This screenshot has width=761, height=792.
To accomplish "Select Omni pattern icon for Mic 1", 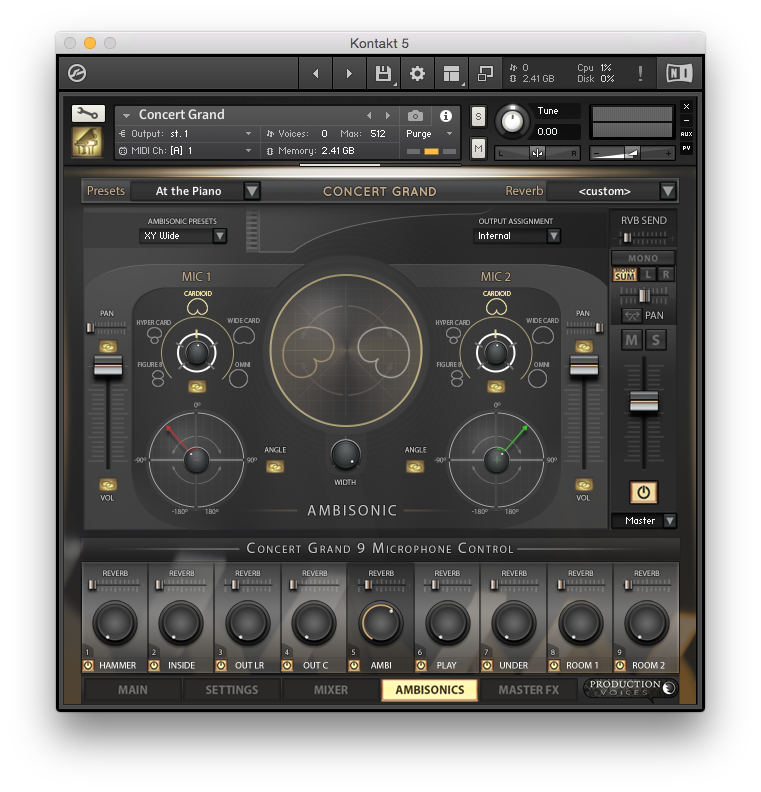I will 238,379.
